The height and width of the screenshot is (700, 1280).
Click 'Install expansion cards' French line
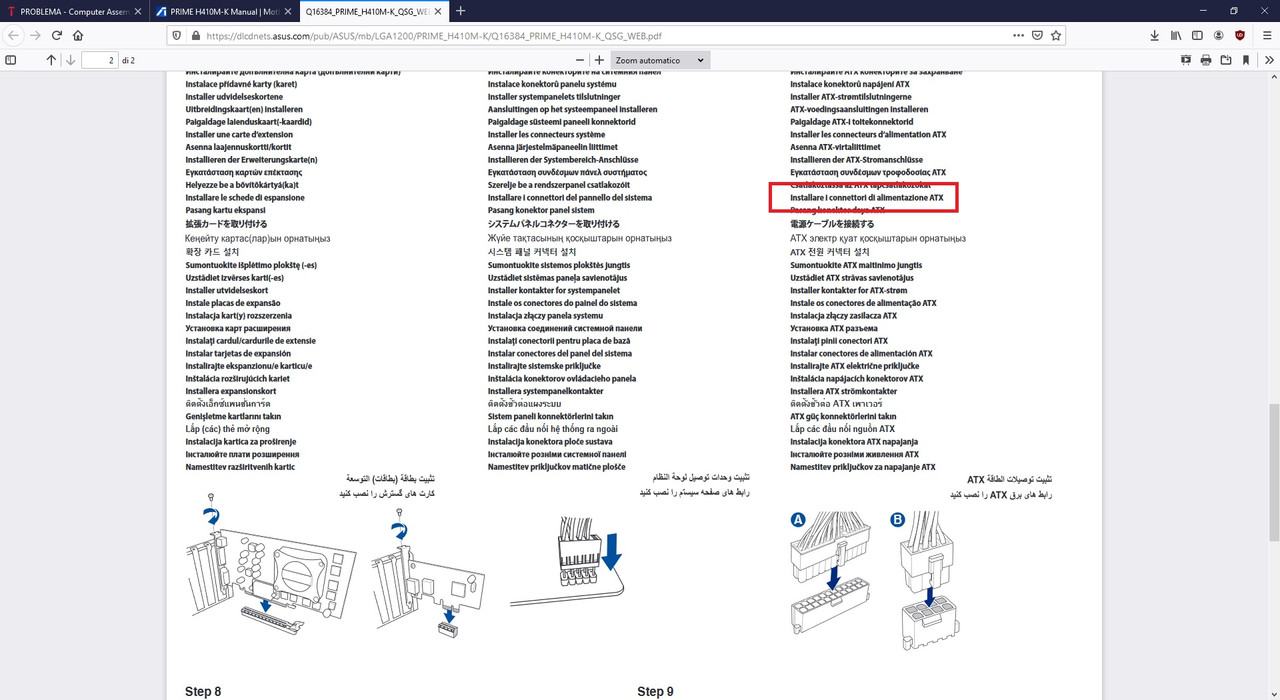click(x=239, y=134)
